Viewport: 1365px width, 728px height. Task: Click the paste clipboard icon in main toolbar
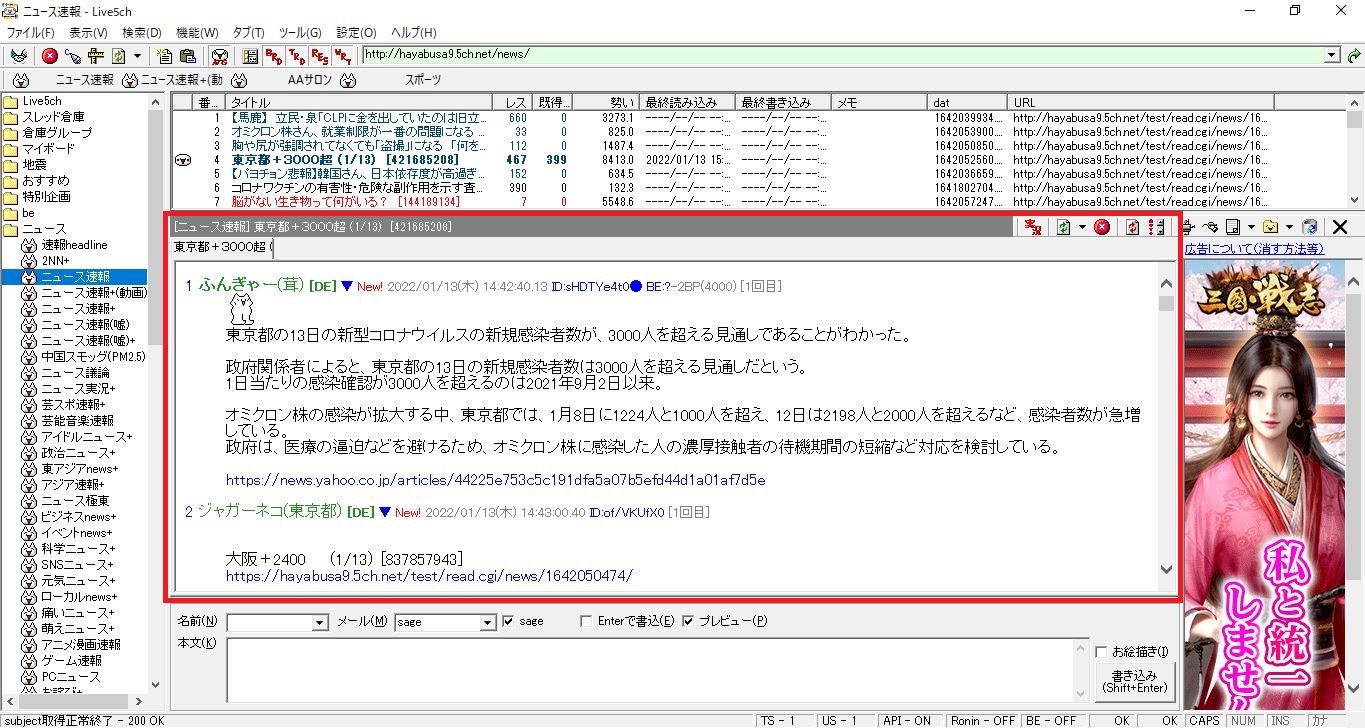point(188,56)
